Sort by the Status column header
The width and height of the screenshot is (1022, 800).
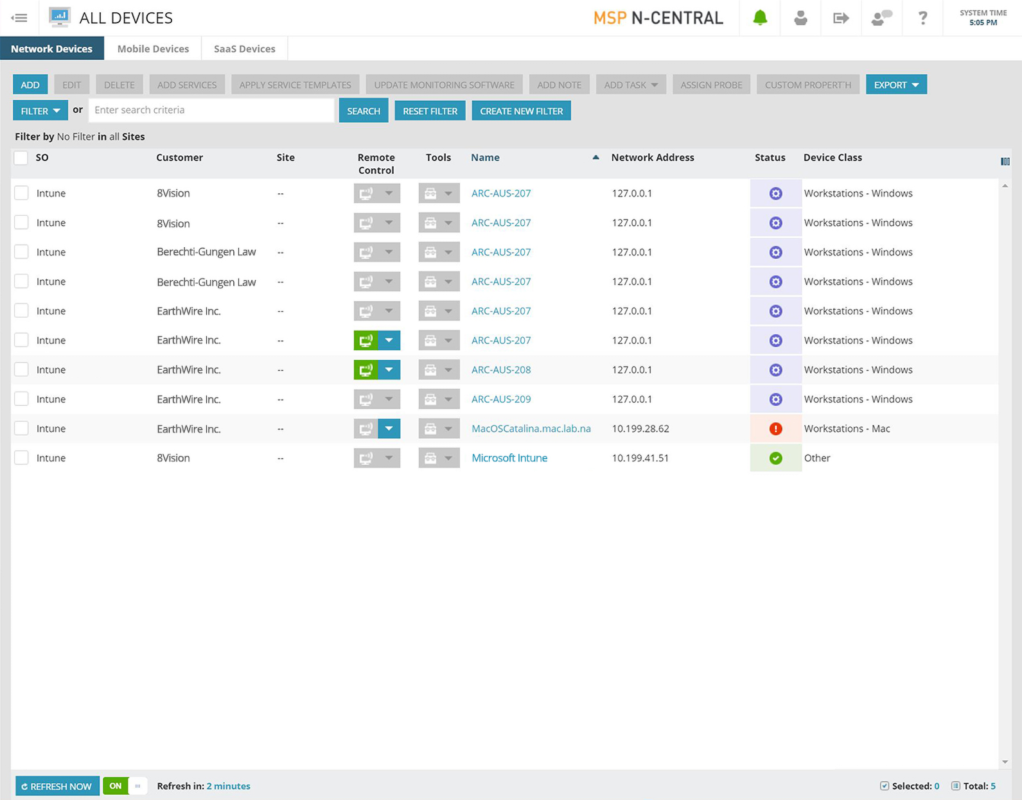(770, 157)
